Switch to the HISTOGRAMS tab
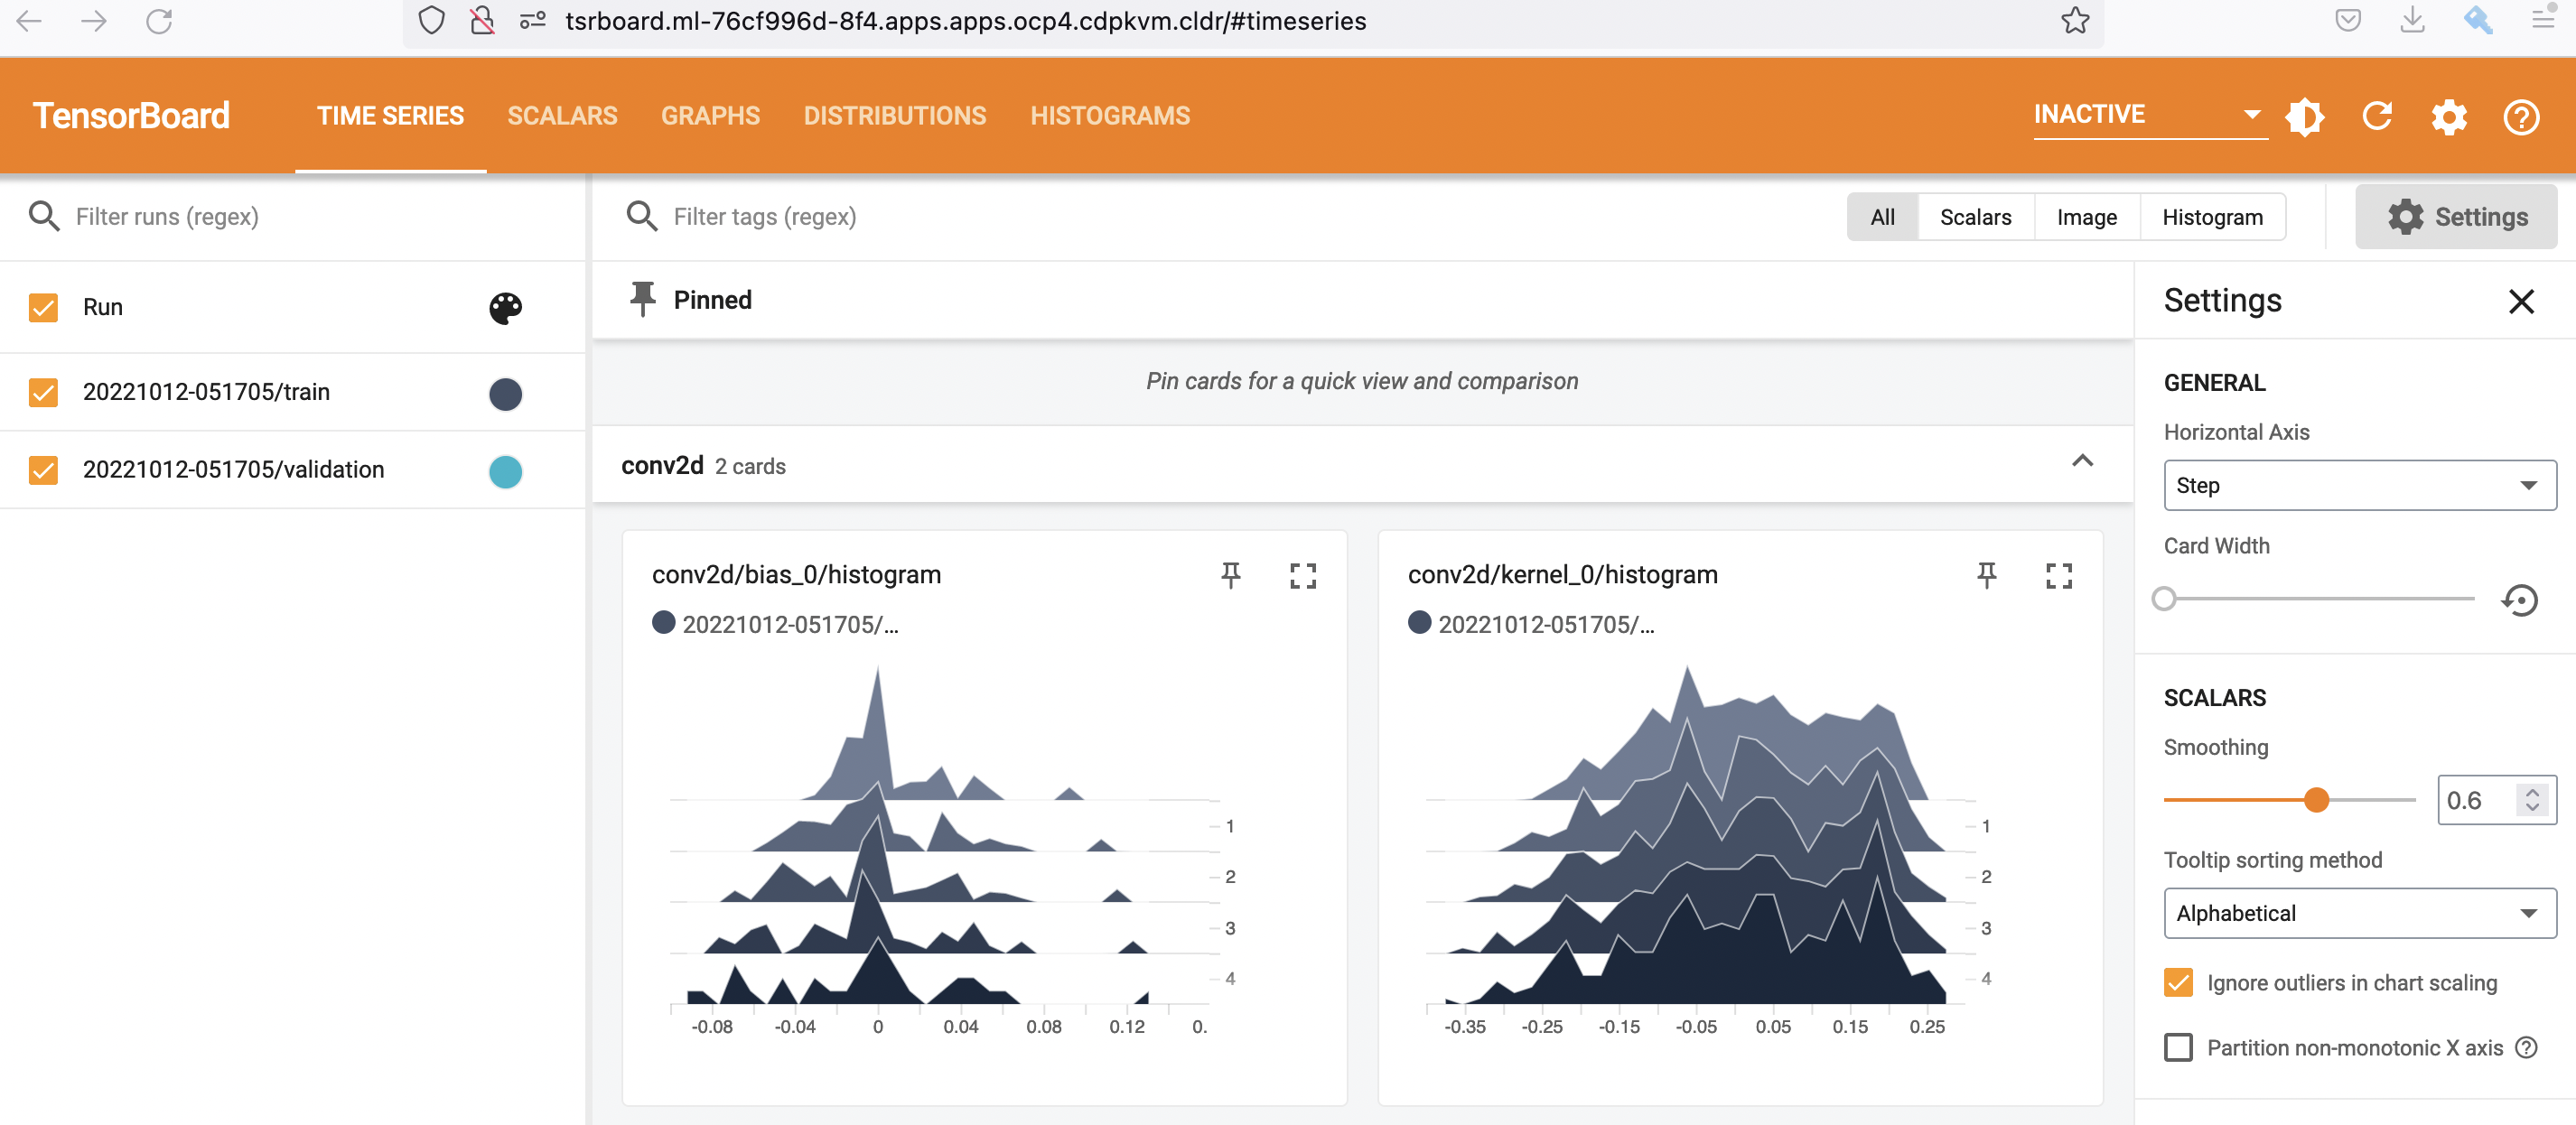The width and height of the screenshot is (2576, 1125). click(1109, 116)
